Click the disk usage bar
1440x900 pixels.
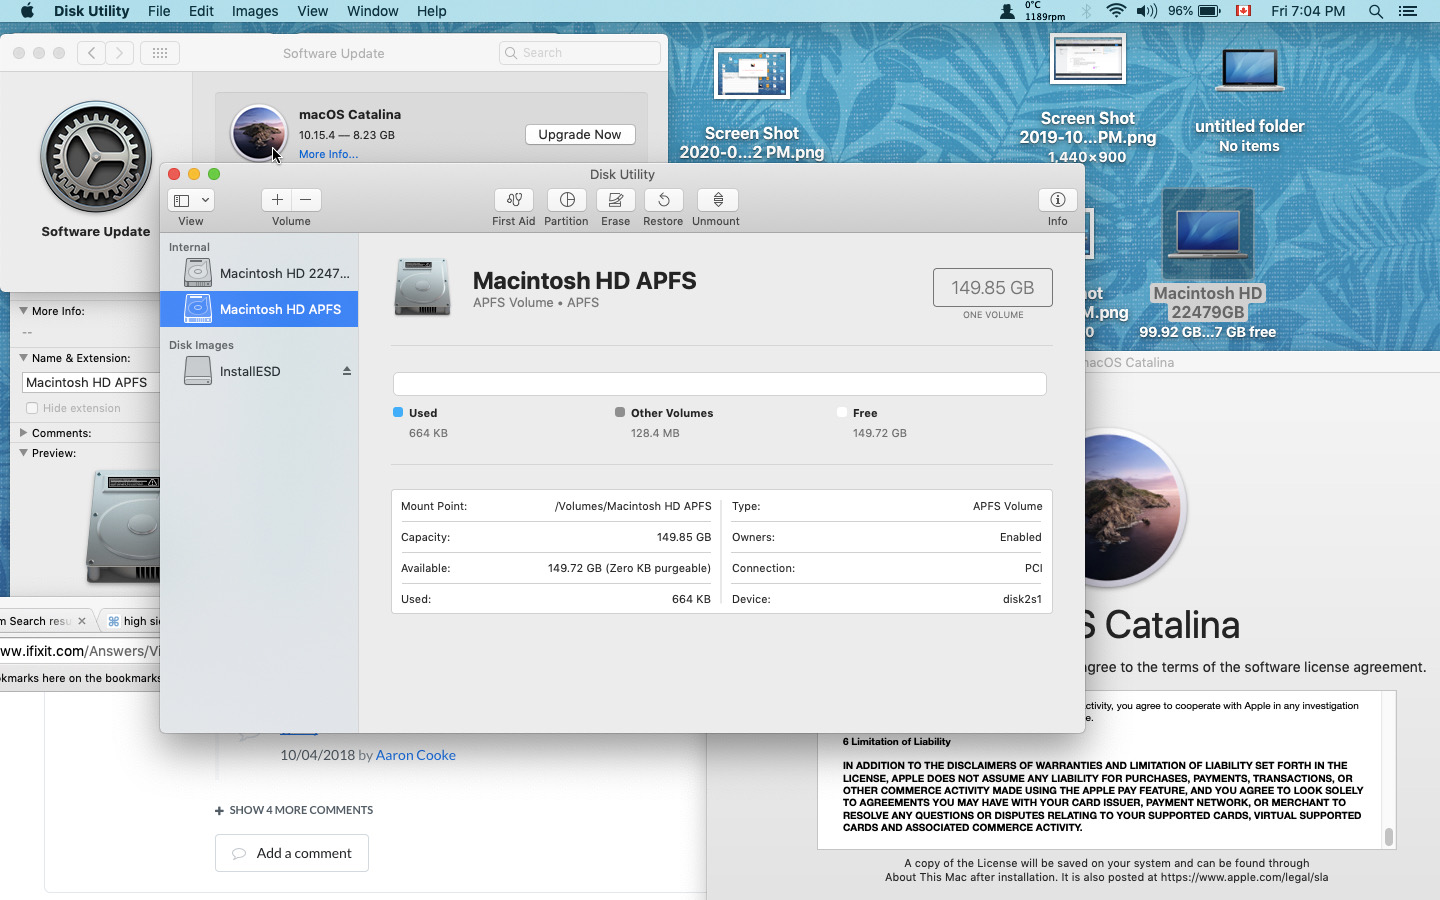coord(720,384)
